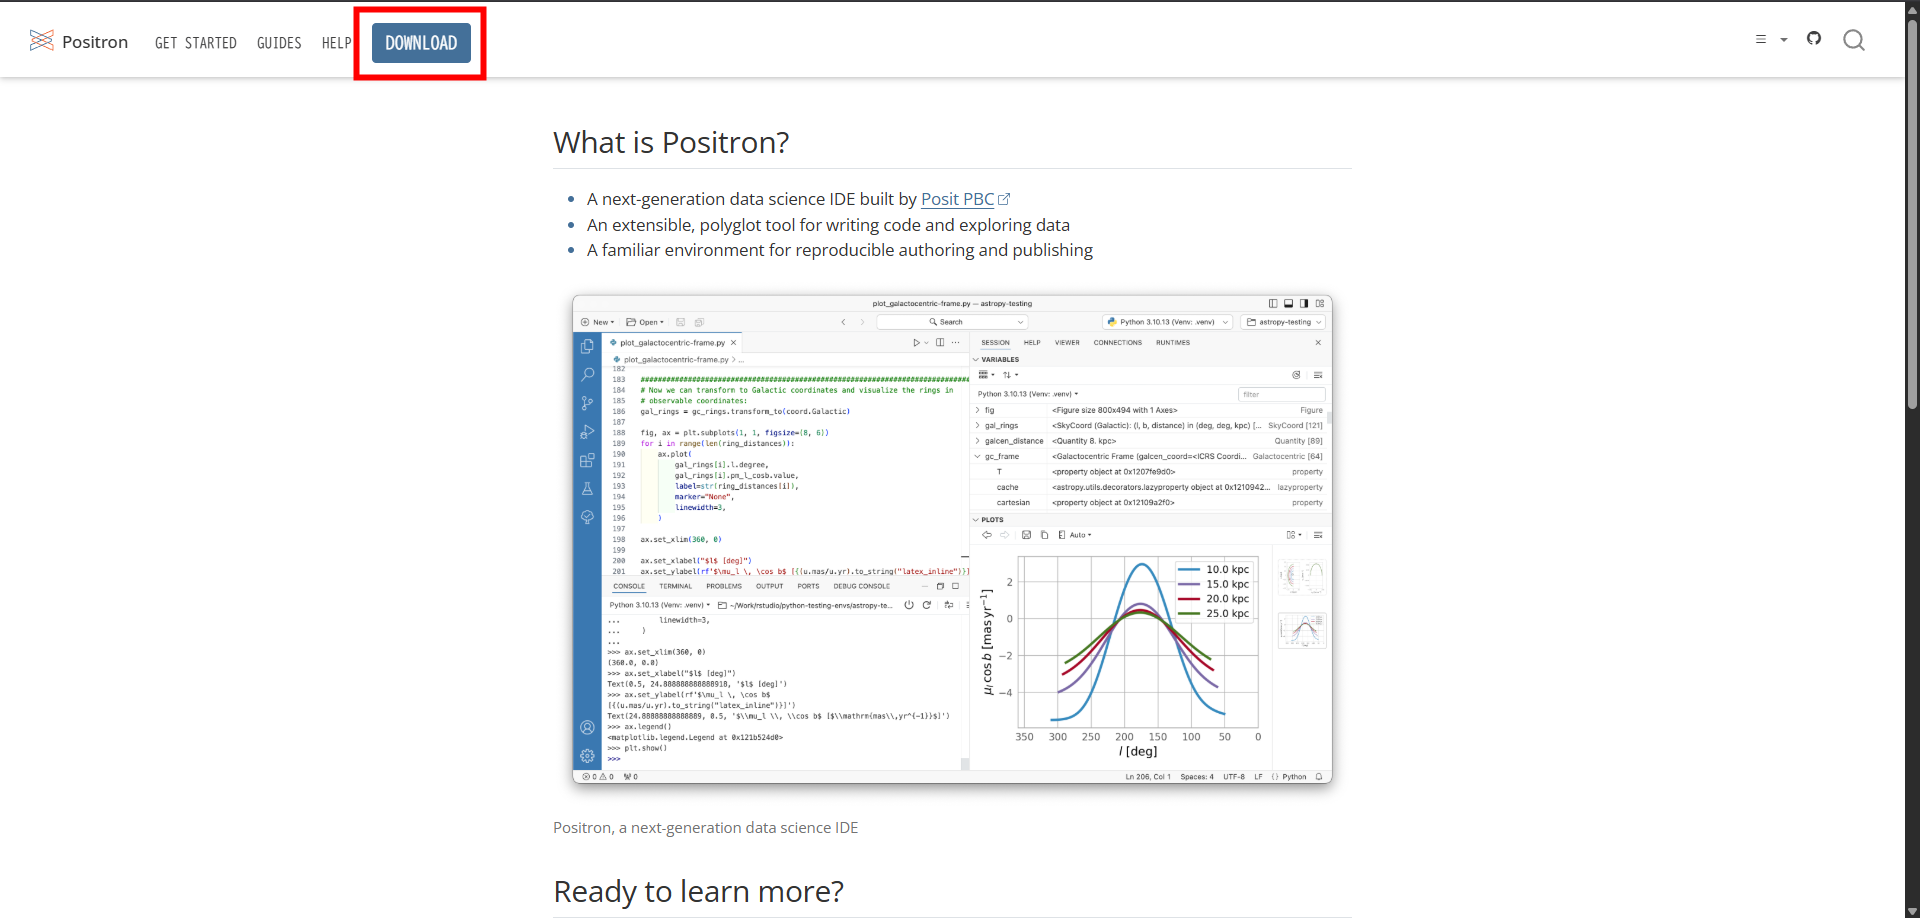The height and width of the screenshot is (918, 1920).
Task: Click the Download button
Action: 421,43
